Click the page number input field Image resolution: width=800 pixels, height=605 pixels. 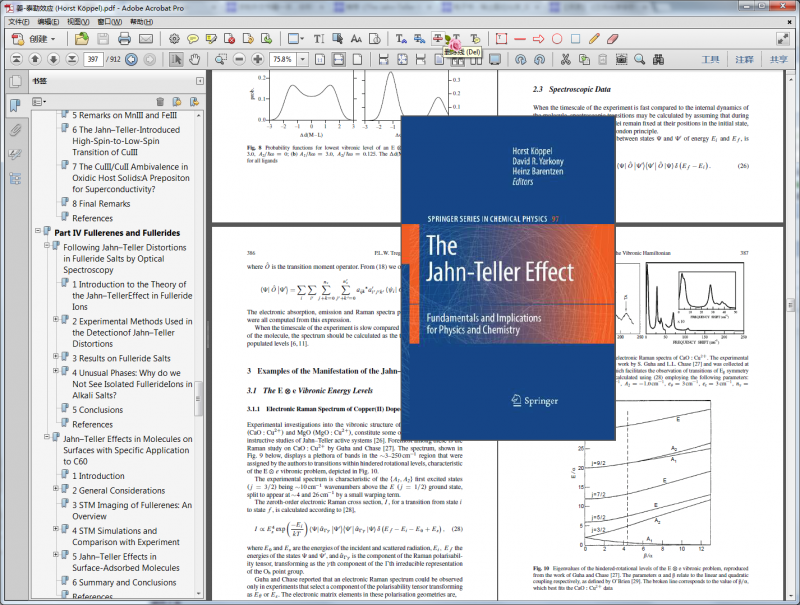(x=93, y=59)
